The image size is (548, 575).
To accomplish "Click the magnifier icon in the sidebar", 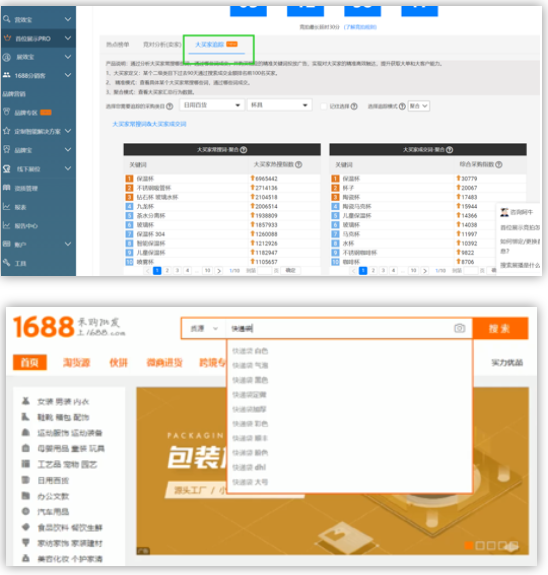I will click(x=6, y=18).
